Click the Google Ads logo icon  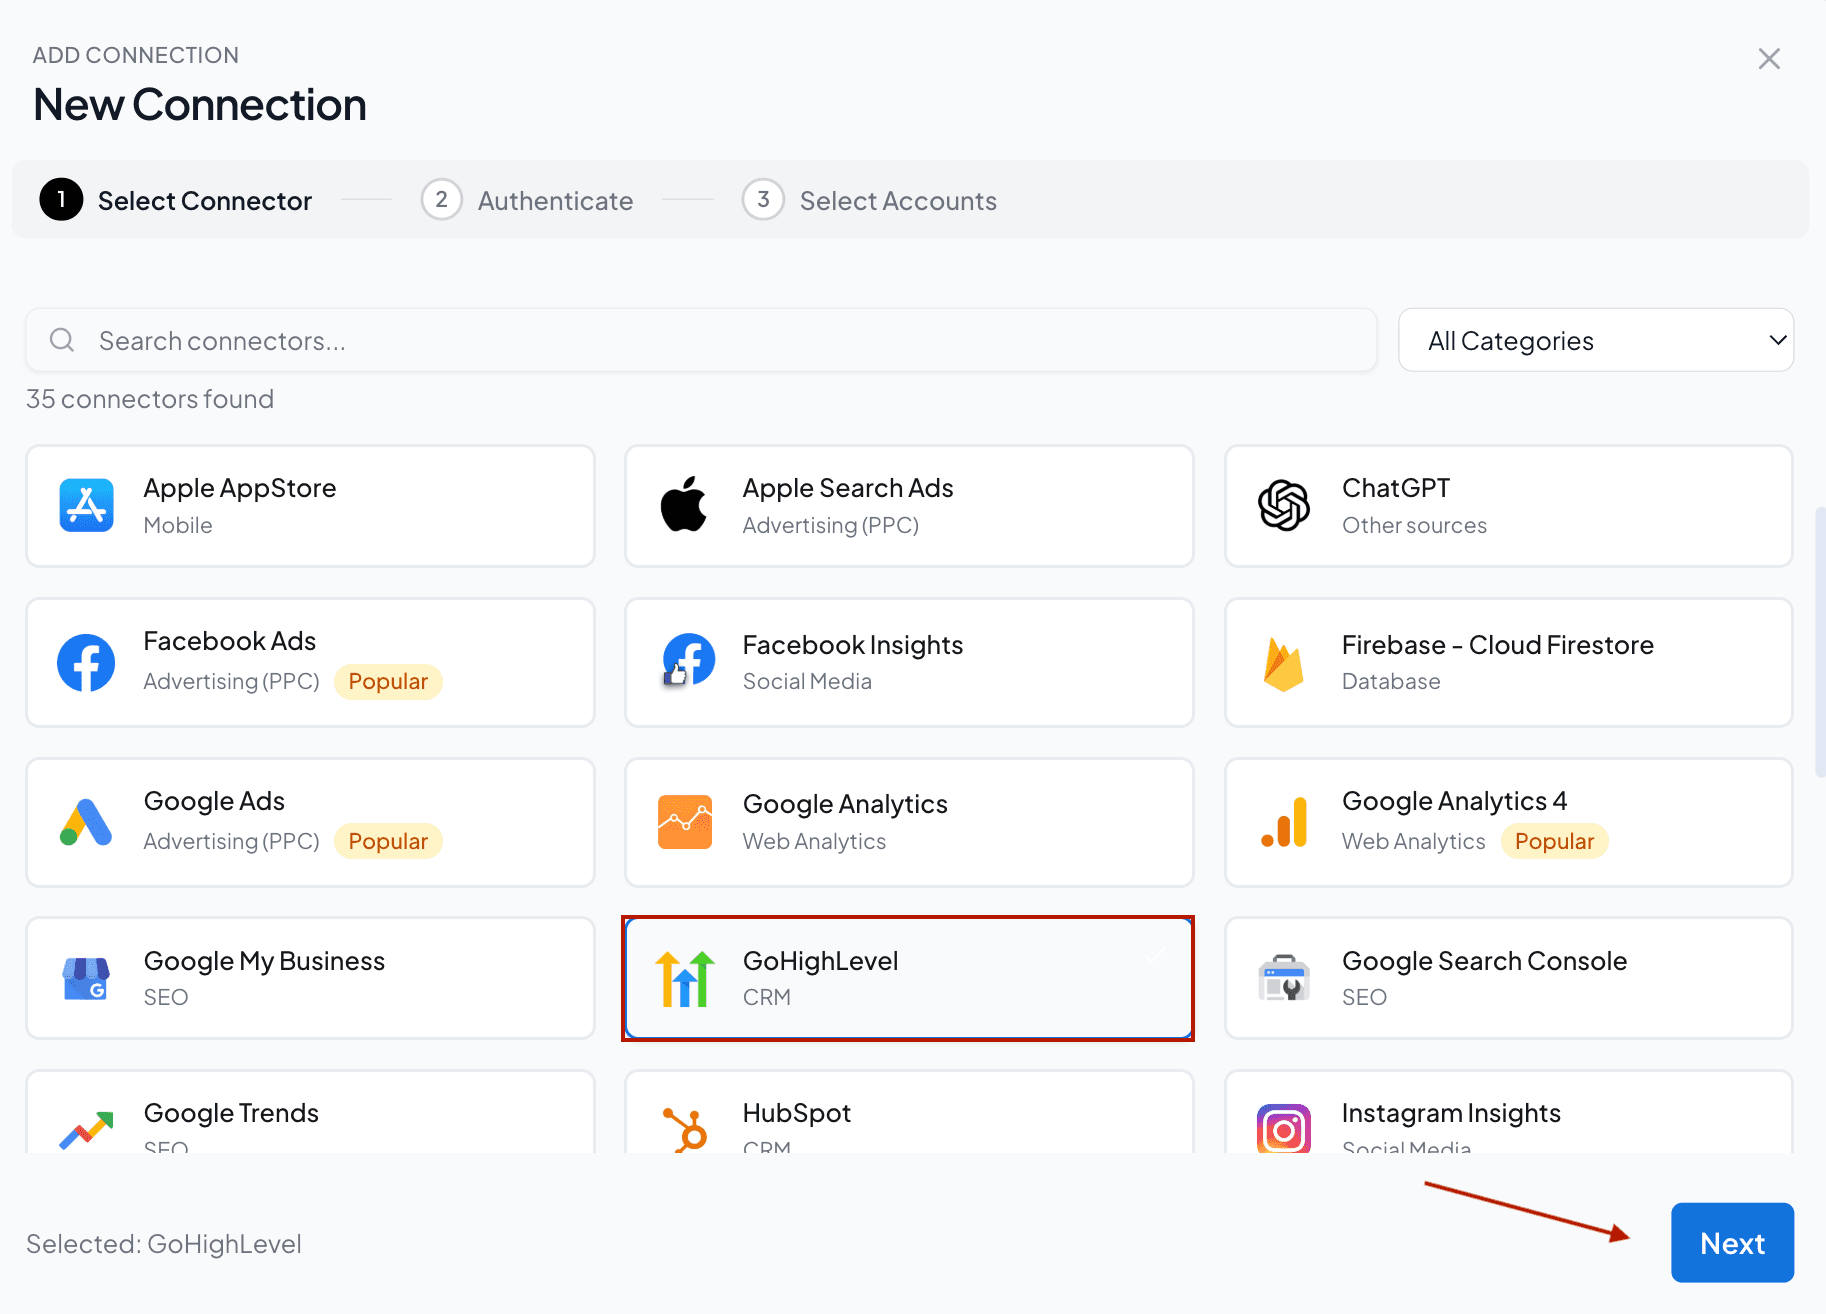86,822
